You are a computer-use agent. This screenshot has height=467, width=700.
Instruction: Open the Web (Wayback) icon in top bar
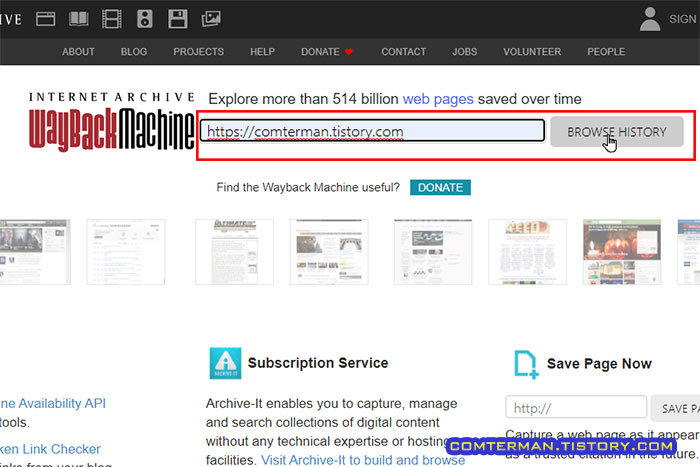point(46,19)
